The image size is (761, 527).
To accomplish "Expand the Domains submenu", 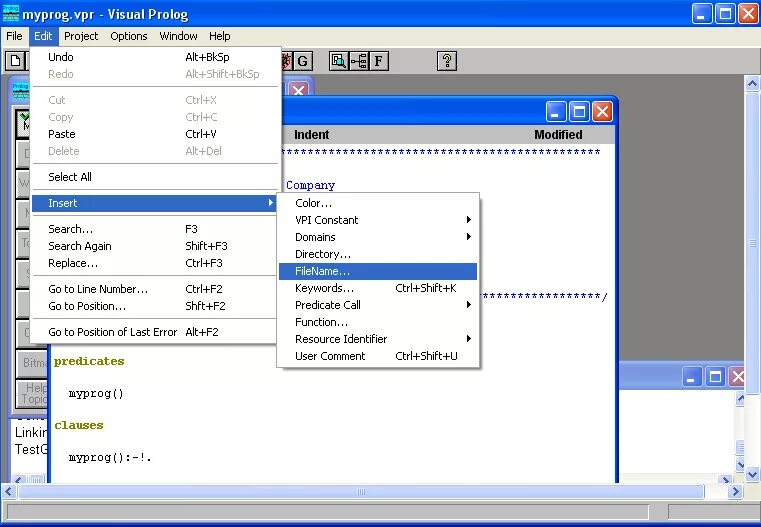I will point(378,237).
